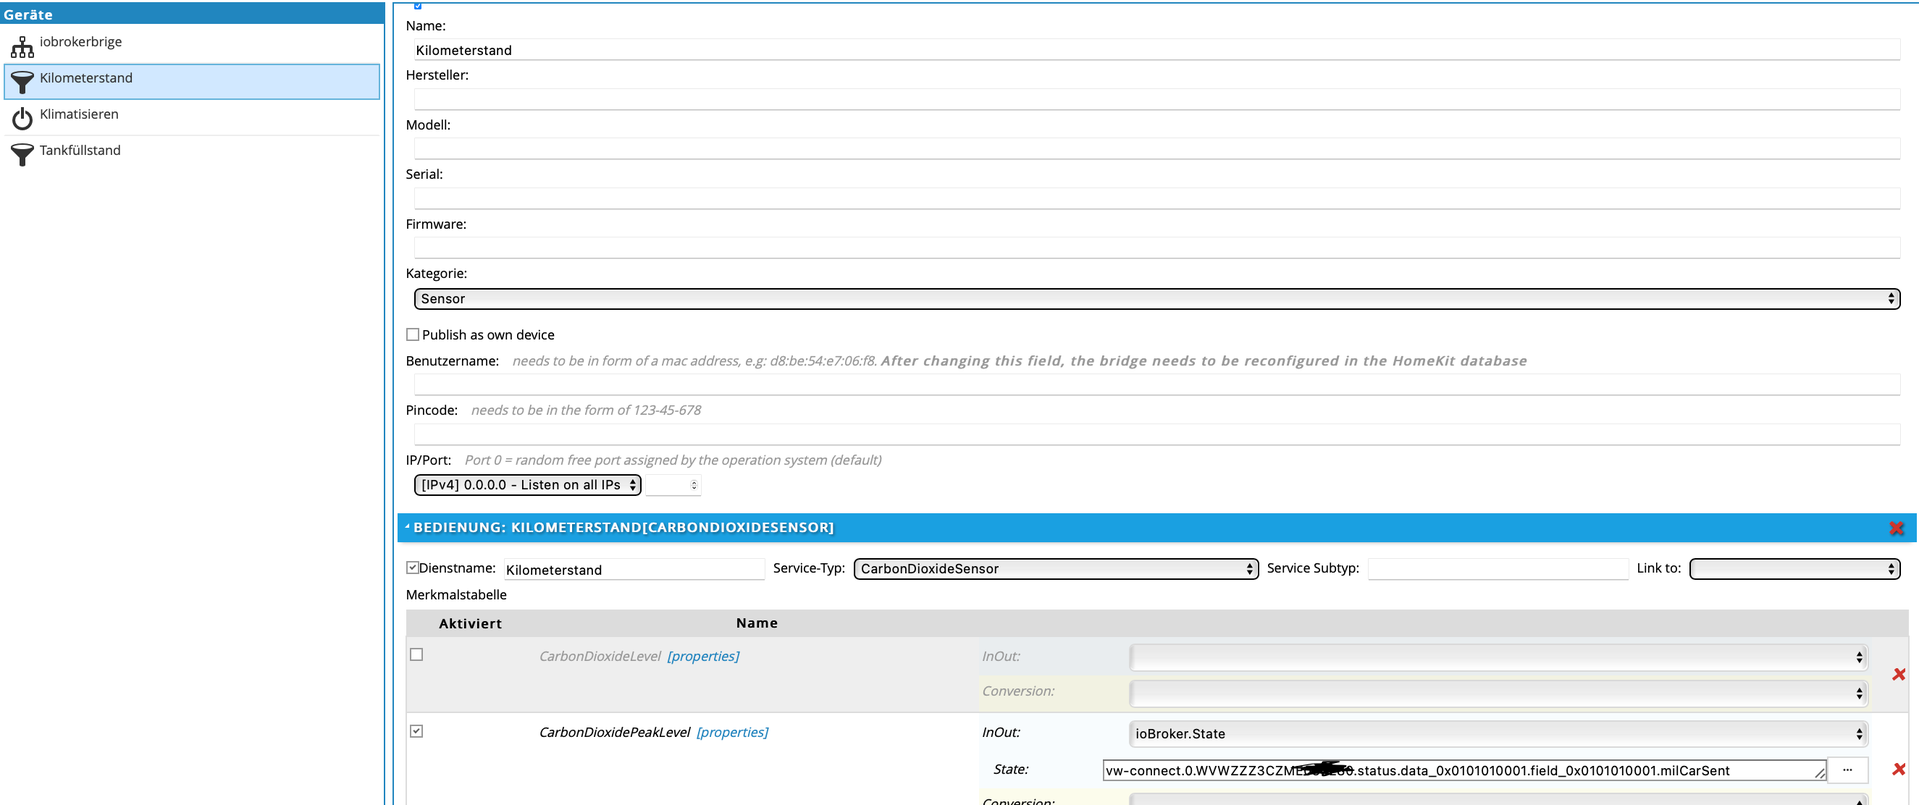Enable Publish as own device checkbox

pos(413,335)
